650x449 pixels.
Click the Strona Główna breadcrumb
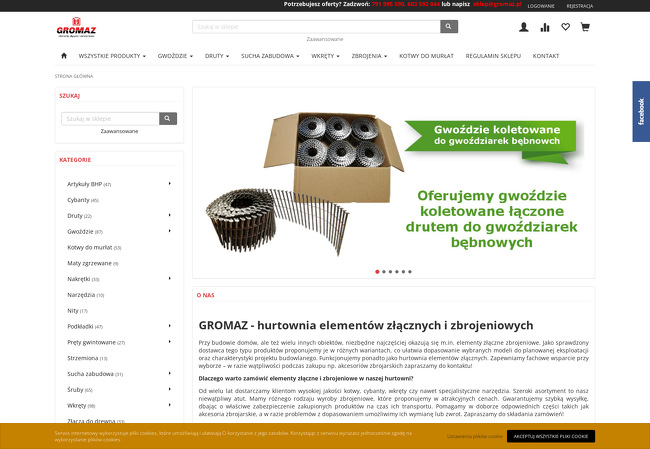pos(74,76)
